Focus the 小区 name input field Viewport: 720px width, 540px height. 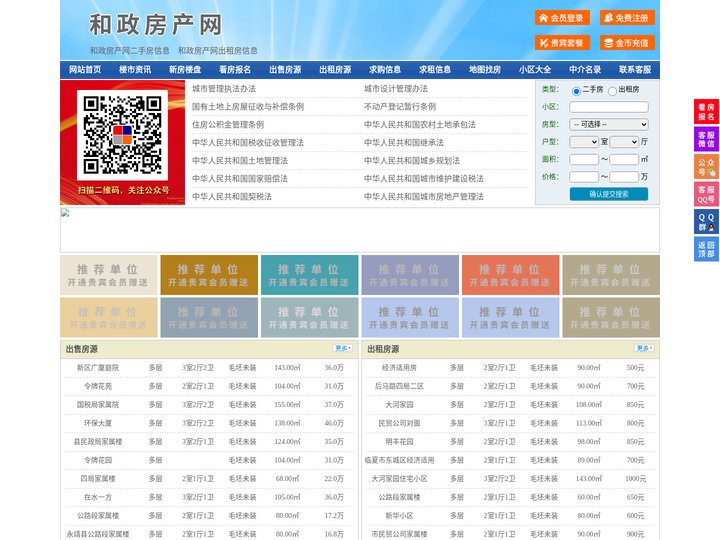(x=609, y=107)
